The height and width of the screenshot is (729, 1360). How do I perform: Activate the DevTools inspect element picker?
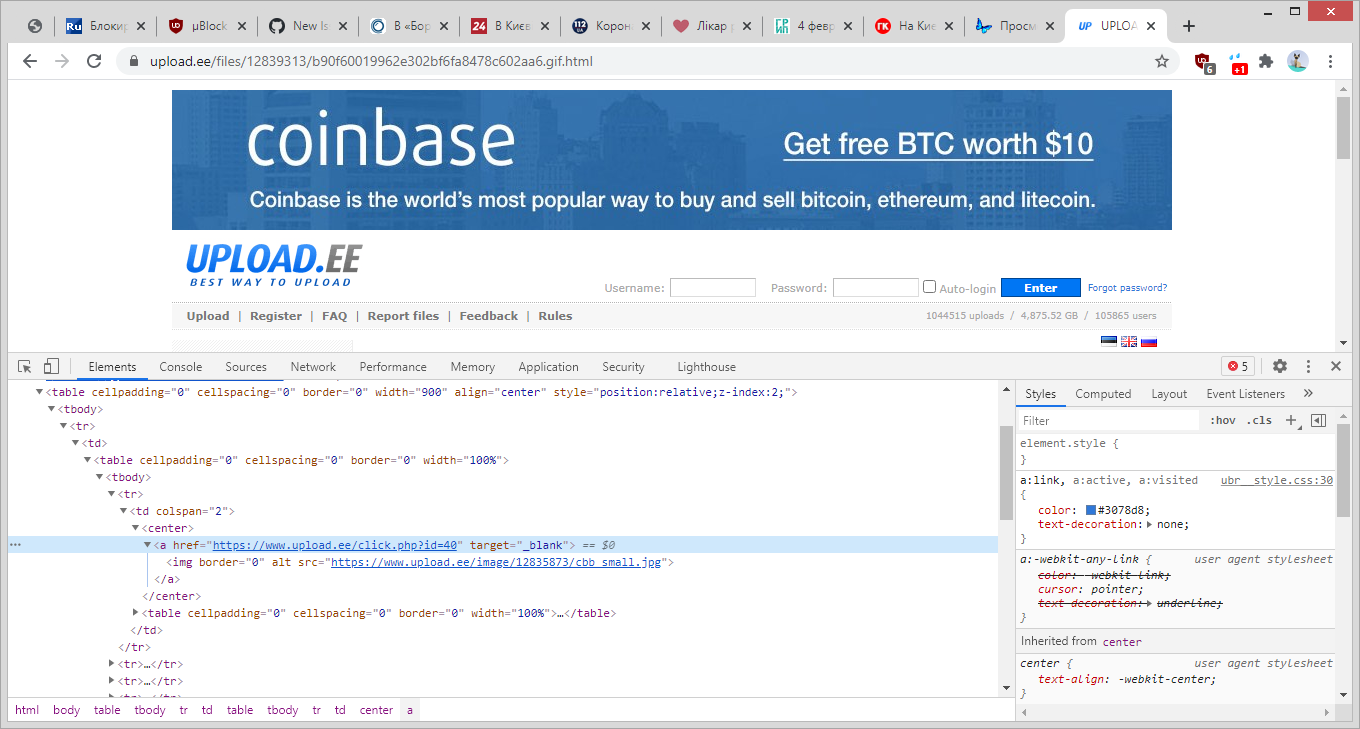pyautogui.click(x=25, y=367)
